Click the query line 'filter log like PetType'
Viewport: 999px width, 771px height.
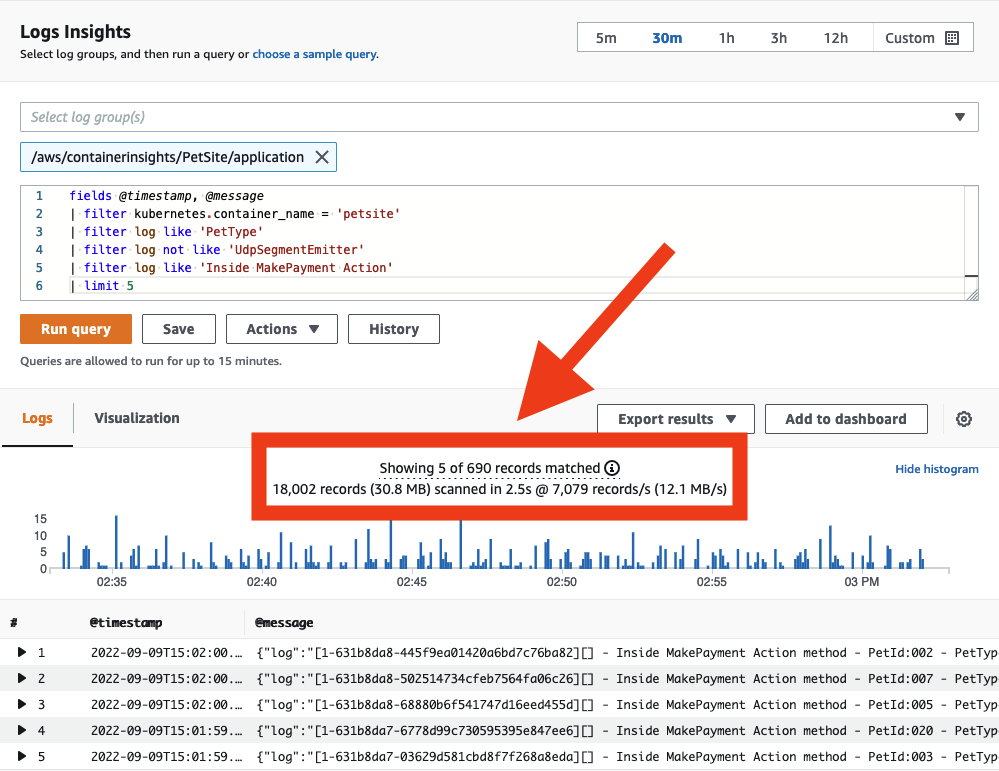(166, 231)
